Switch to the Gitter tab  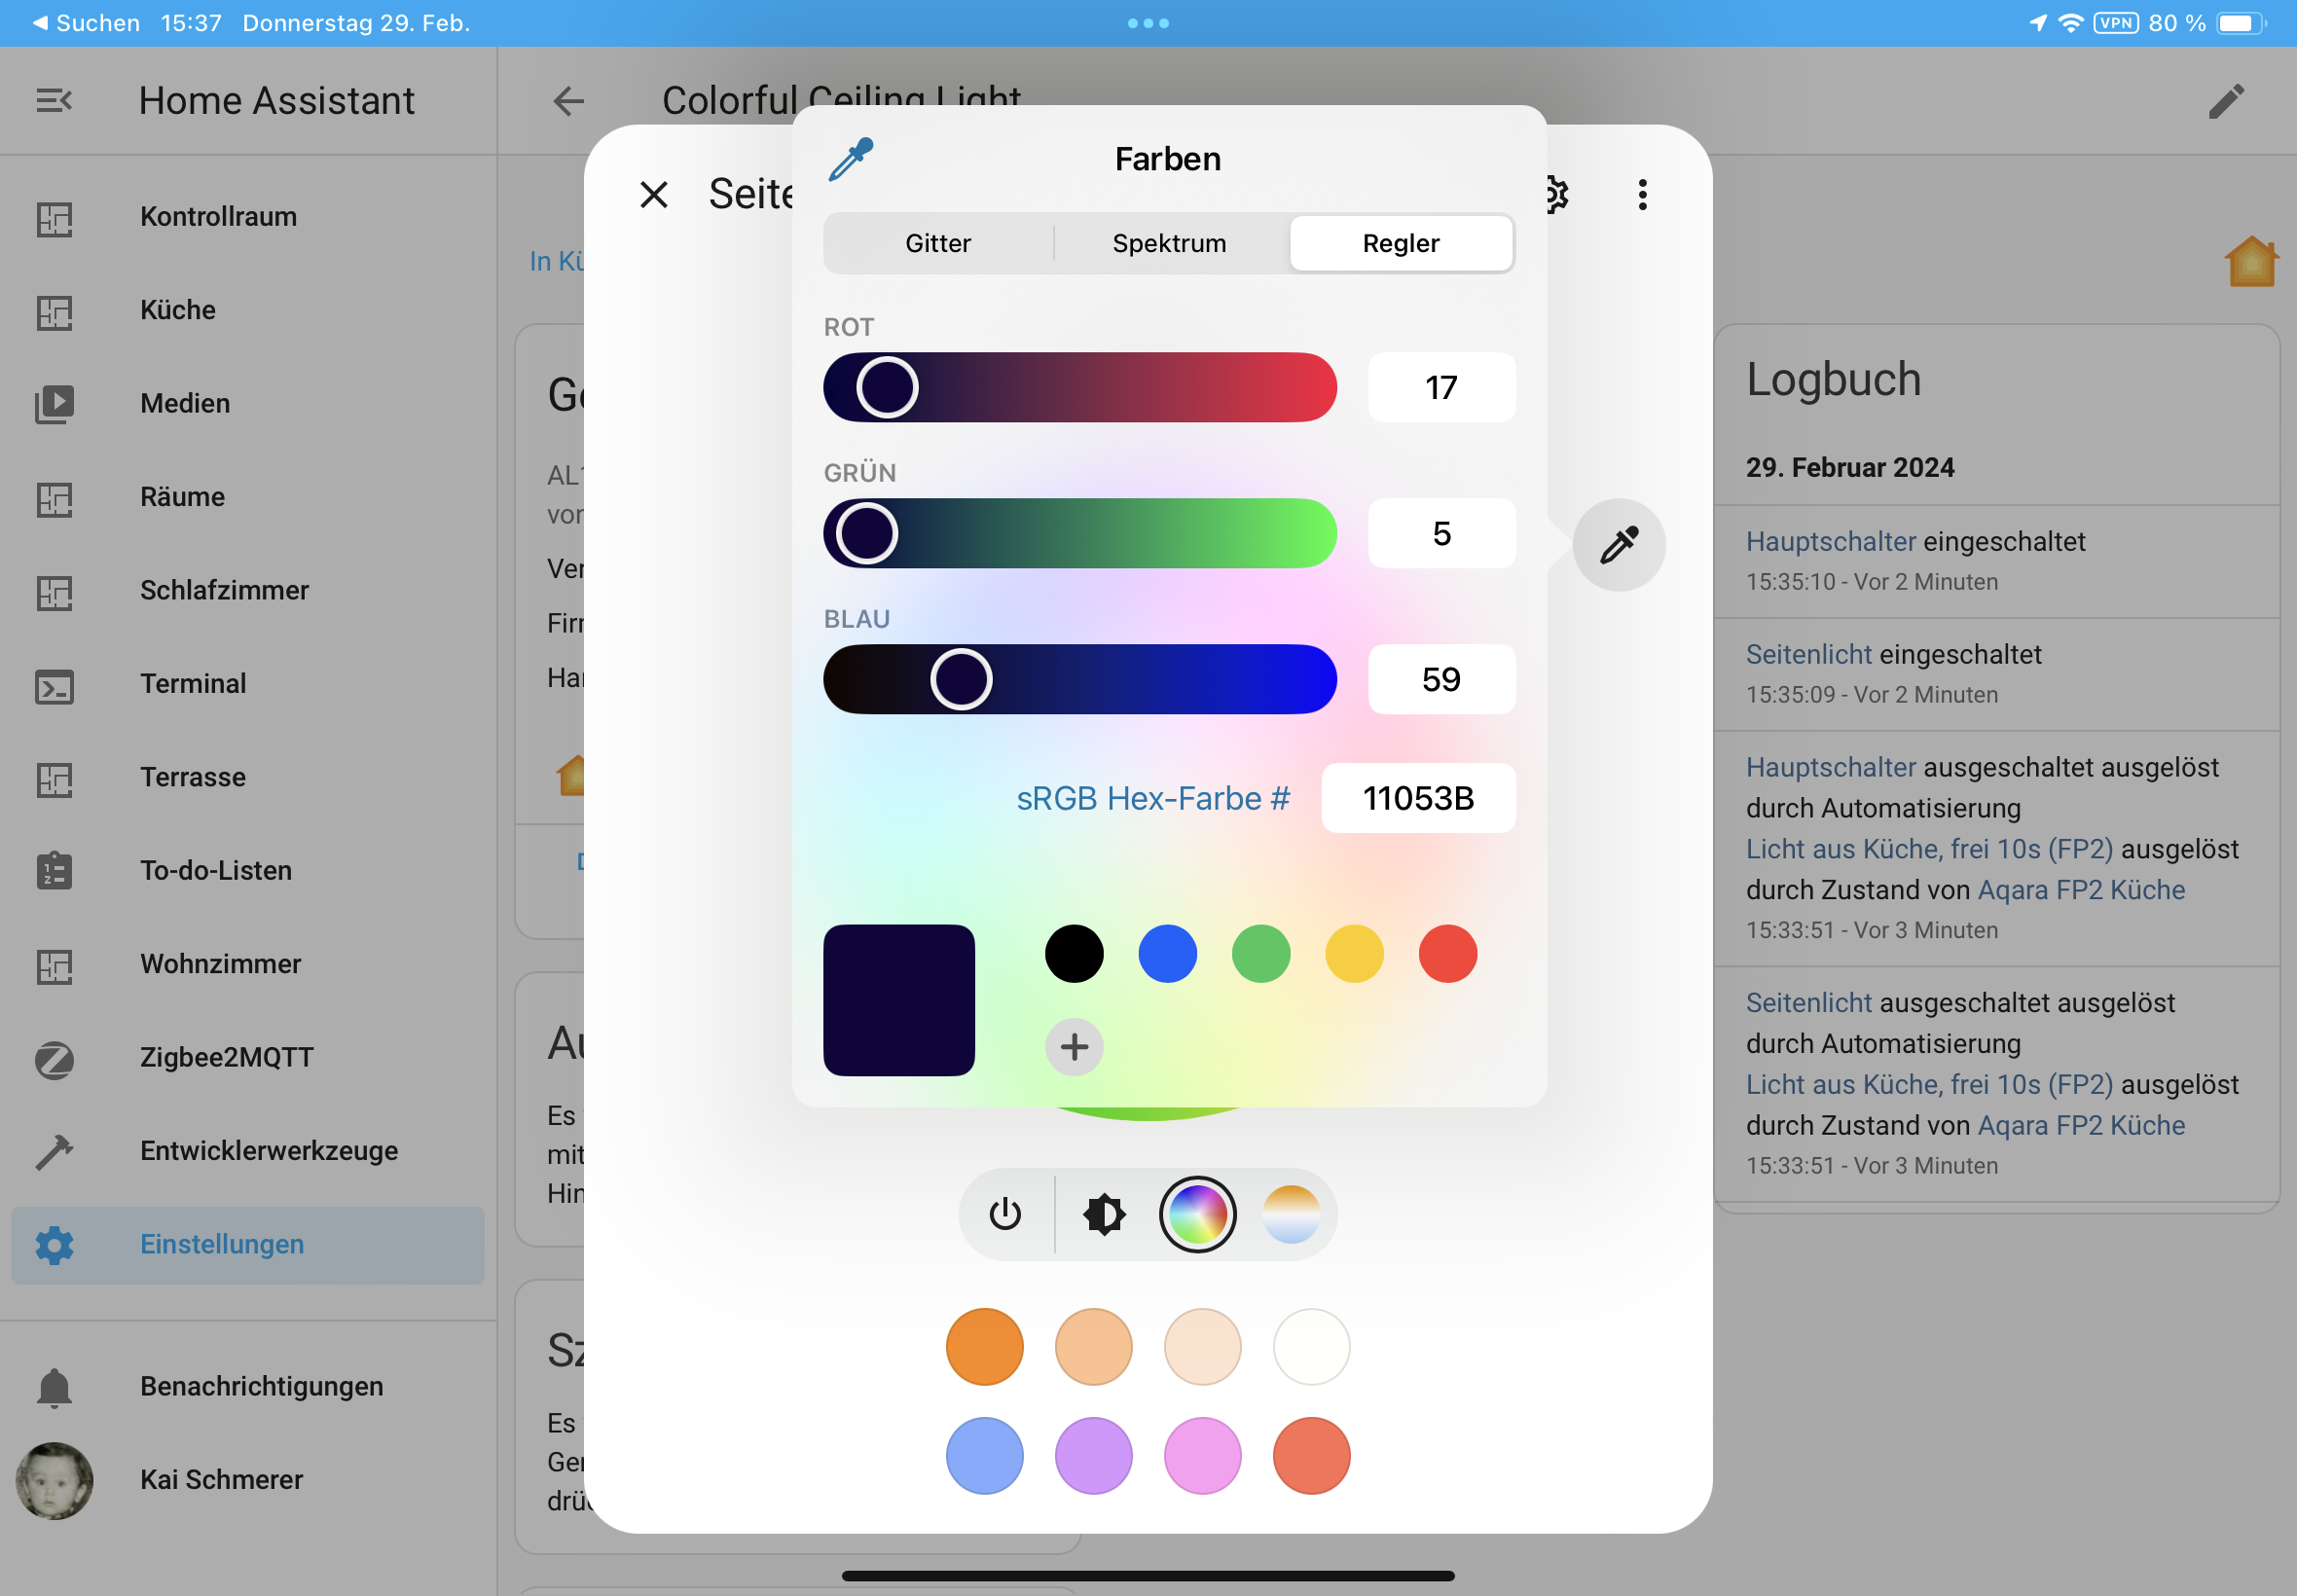tap(937, 243)
